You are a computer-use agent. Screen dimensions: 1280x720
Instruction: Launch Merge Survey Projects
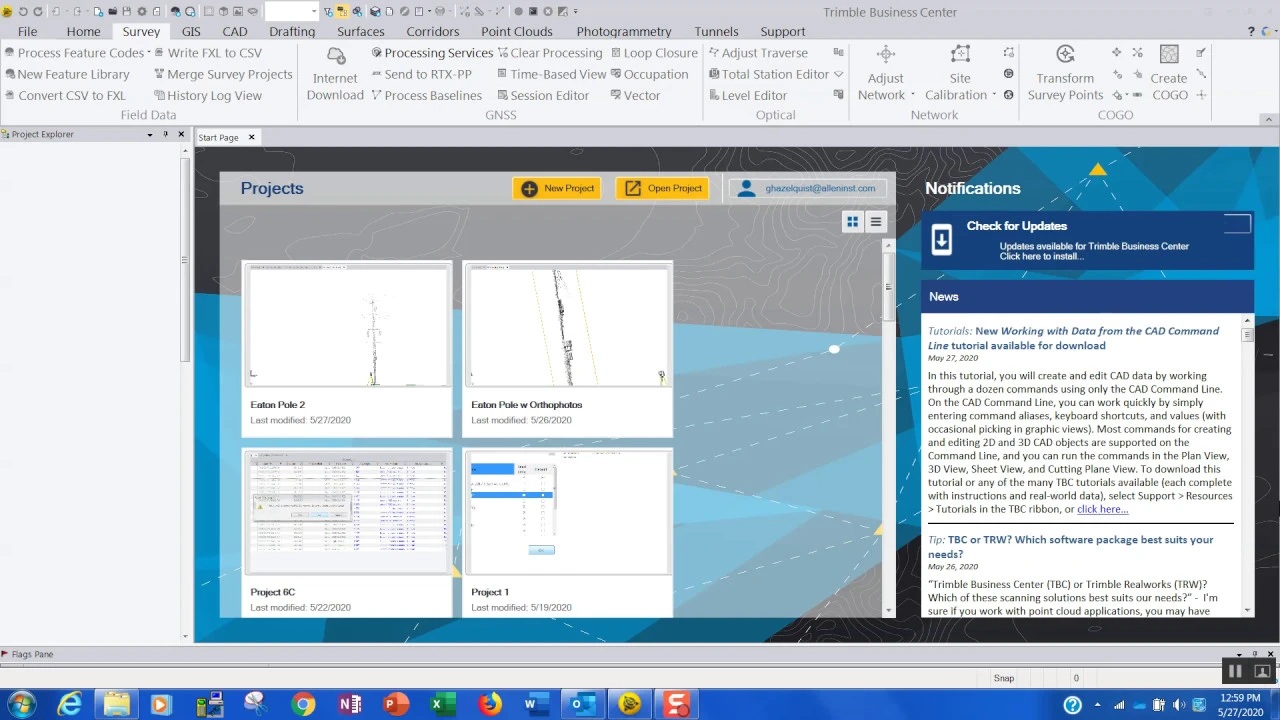pos(223,74)
